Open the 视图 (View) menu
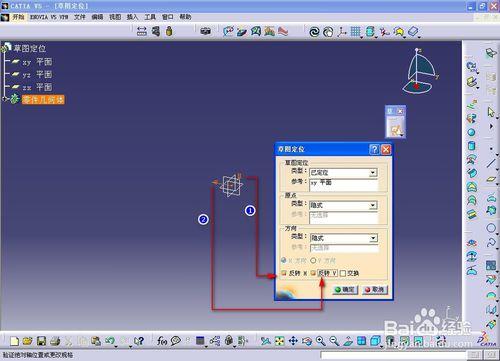 [115, 17]
